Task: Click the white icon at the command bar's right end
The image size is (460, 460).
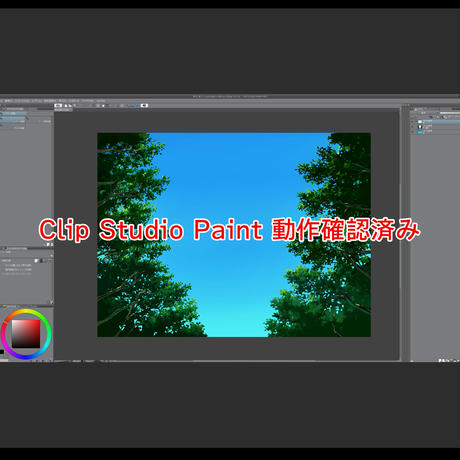Action: [x=144, y=105]
